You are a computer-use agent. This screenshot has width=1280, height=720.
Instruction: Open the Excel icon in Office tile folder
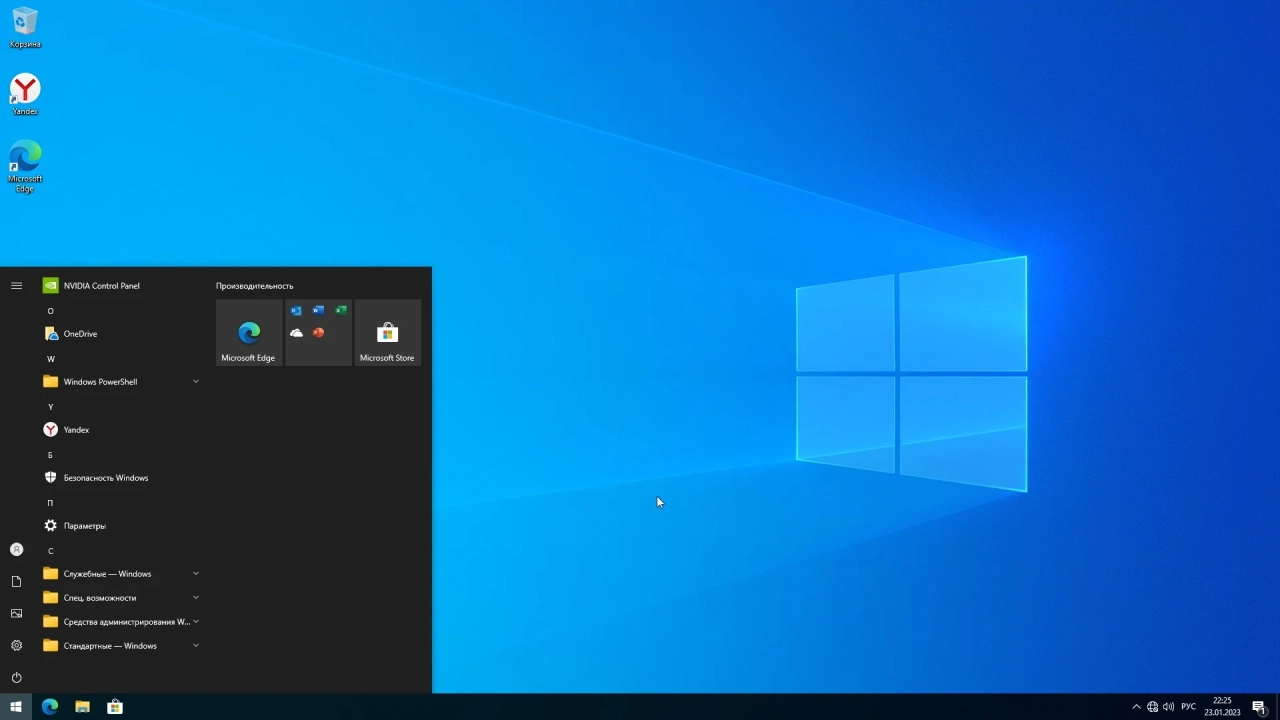[341, 311]
